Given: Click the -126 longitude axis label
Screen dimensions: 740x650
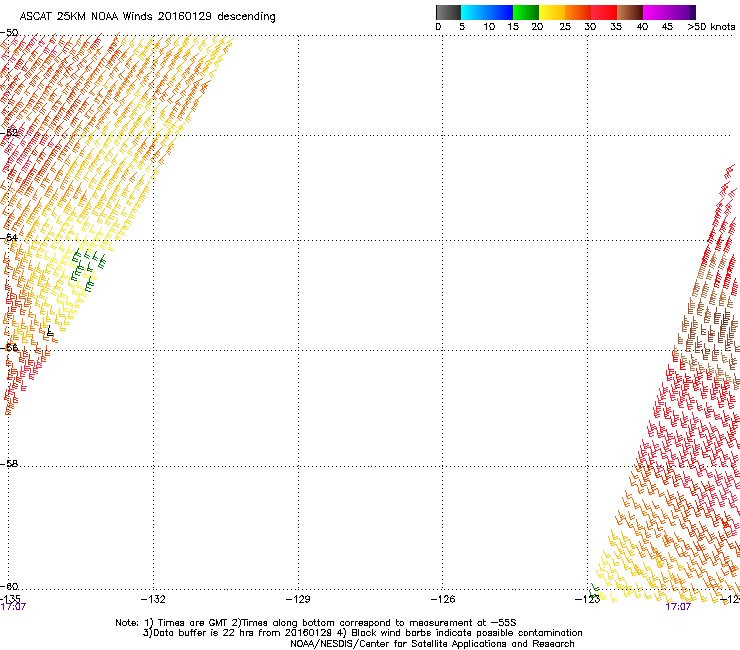Looking at the screenshot, I should (x=443, y=599).
